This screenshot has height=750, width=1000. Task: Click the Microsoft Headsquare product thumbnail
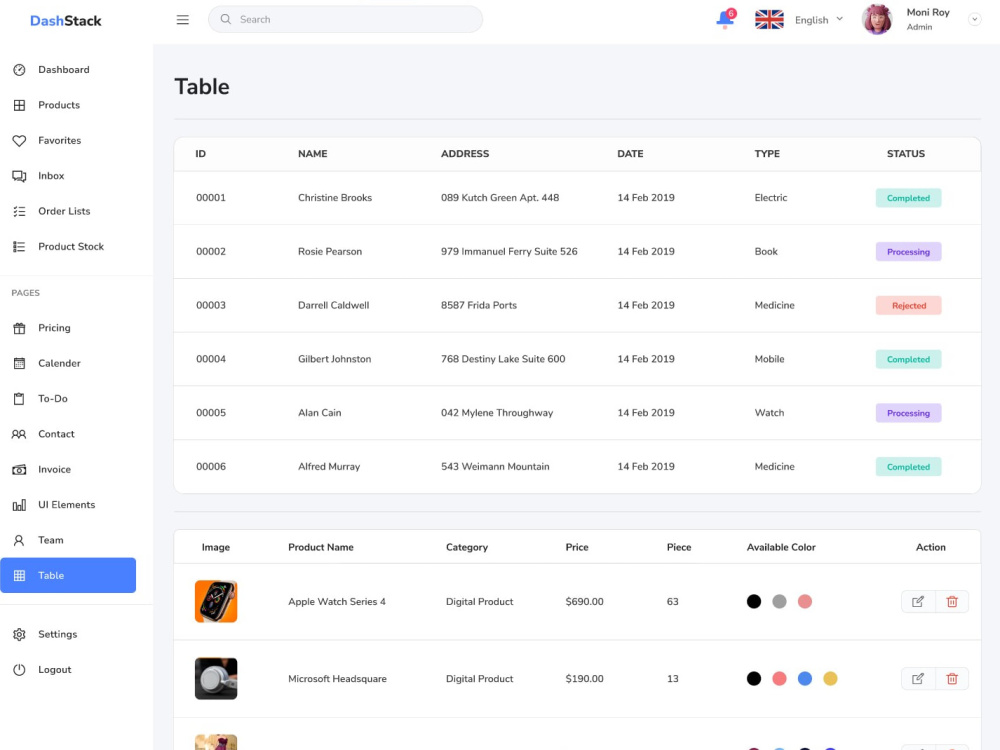[216, 679]
